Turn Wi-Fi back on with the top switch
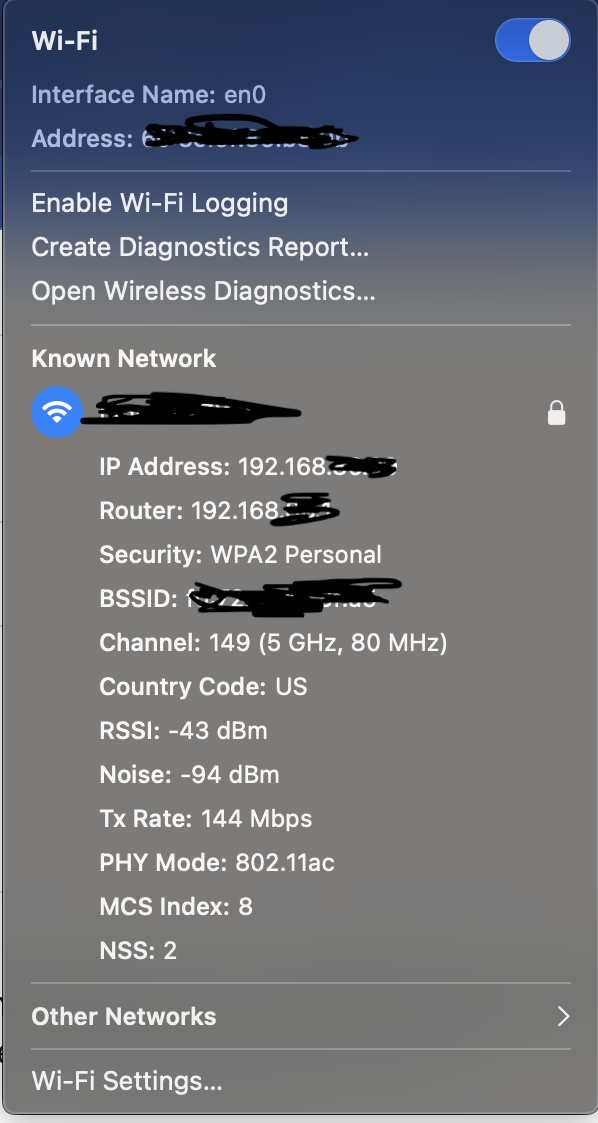Image resolution: width=598 pixels, height=1123 pixels. [532, 40]
